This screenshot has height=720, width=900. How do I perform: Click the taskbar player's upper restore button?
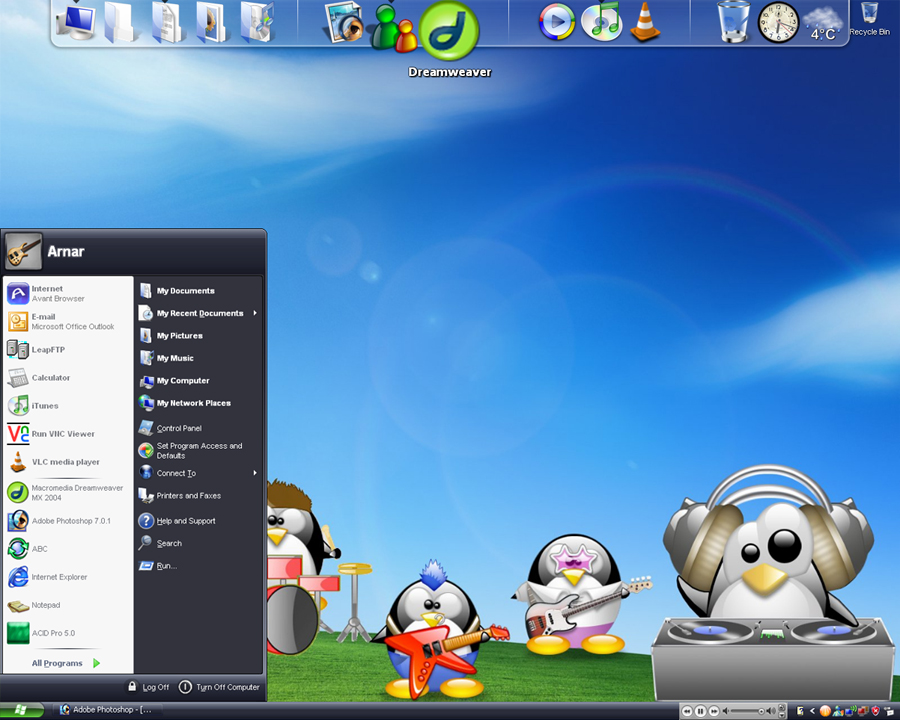coord(781,707)
